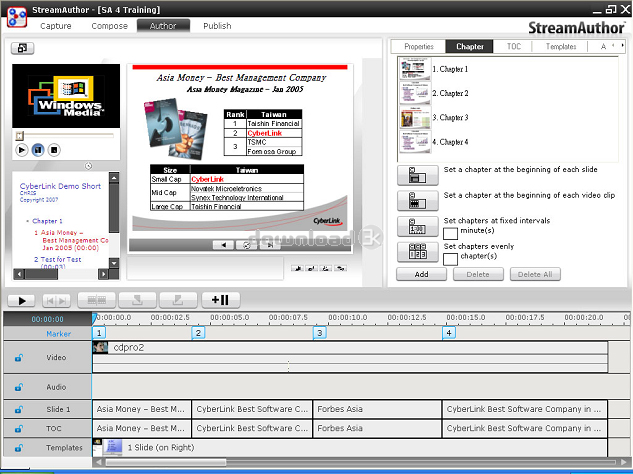Click TOC panel scroll up arrow
Image resolution: width=633 pixels, height=474 pixels.
114,178
